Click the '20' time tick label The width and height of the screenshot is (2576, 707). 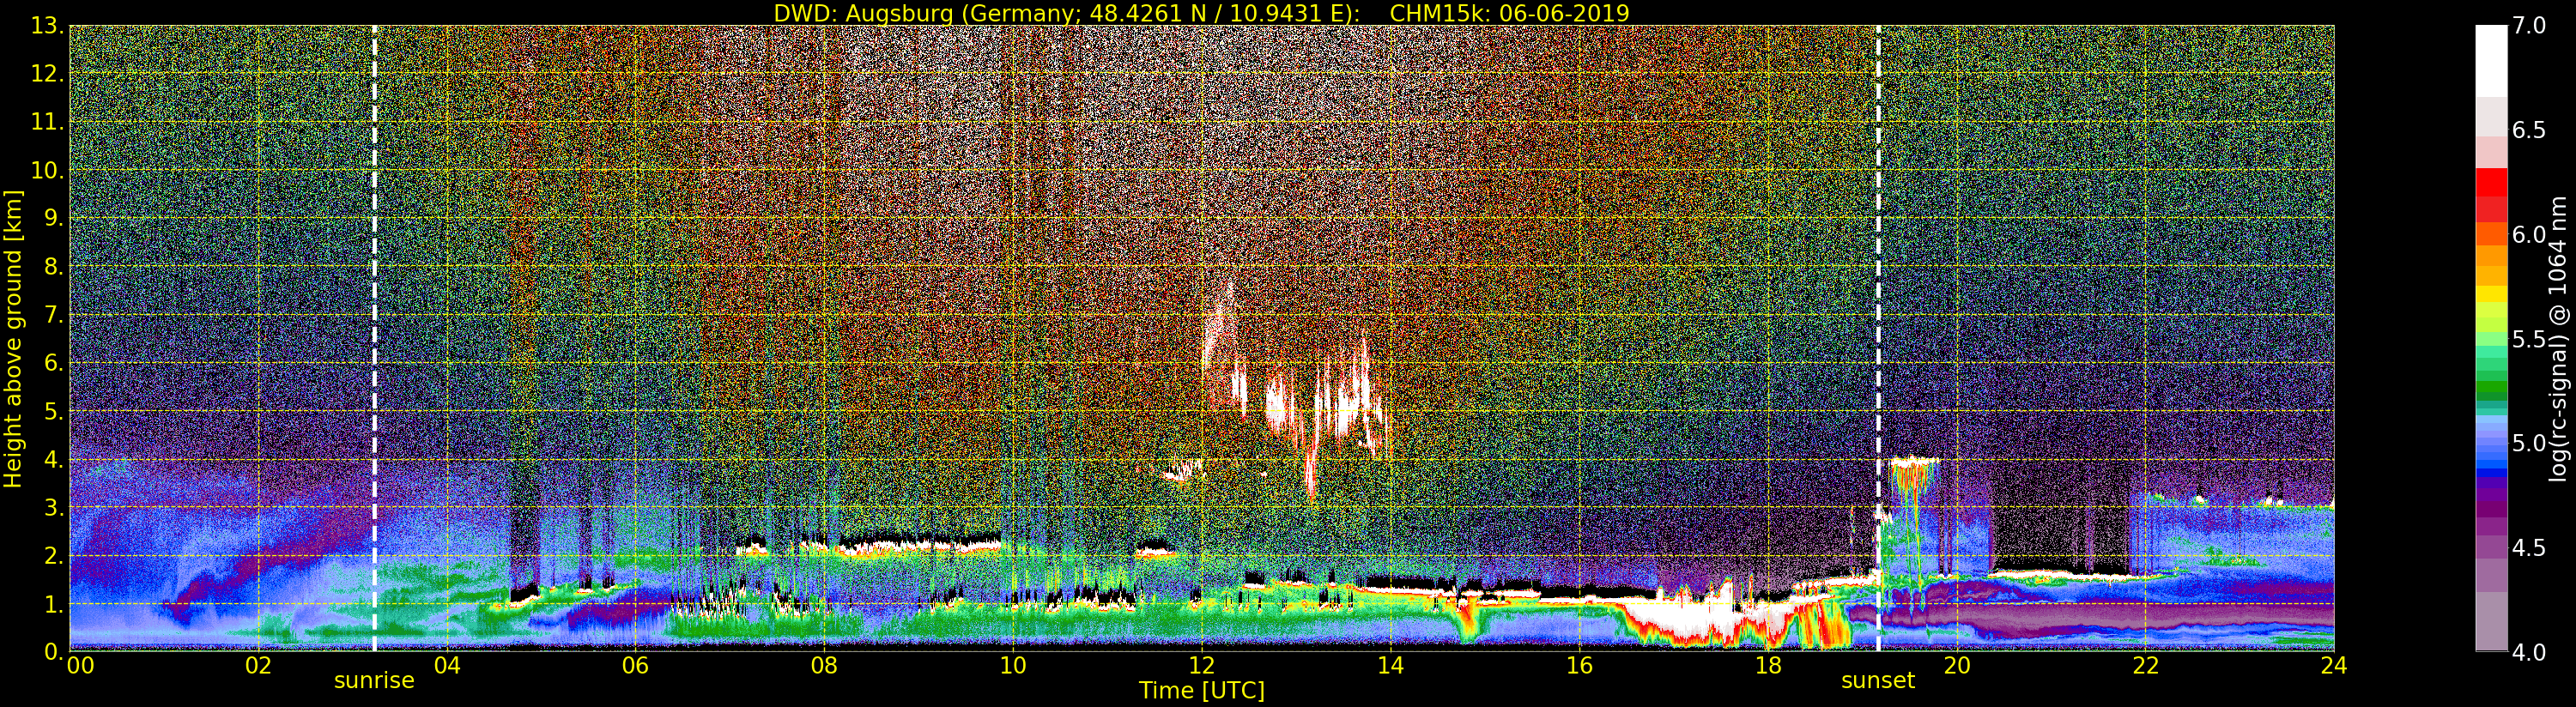[1956, 665]
